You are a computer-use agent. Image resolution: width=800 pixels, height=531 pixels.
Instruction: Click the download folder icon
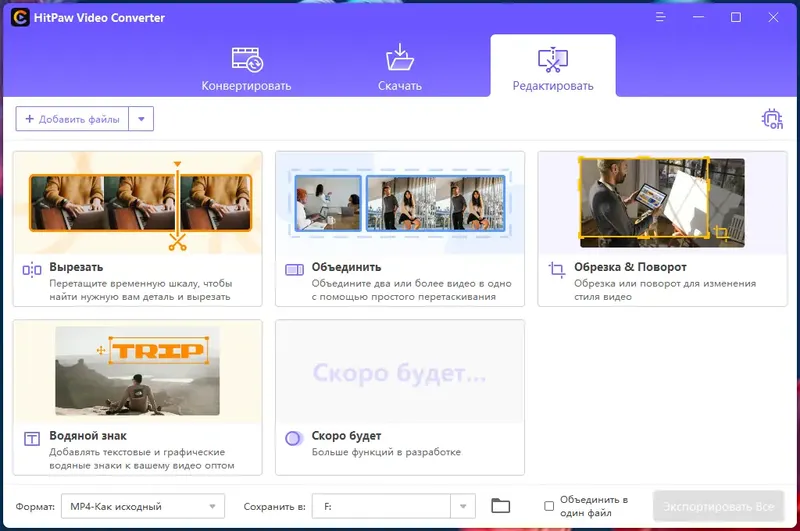point(400,57)
